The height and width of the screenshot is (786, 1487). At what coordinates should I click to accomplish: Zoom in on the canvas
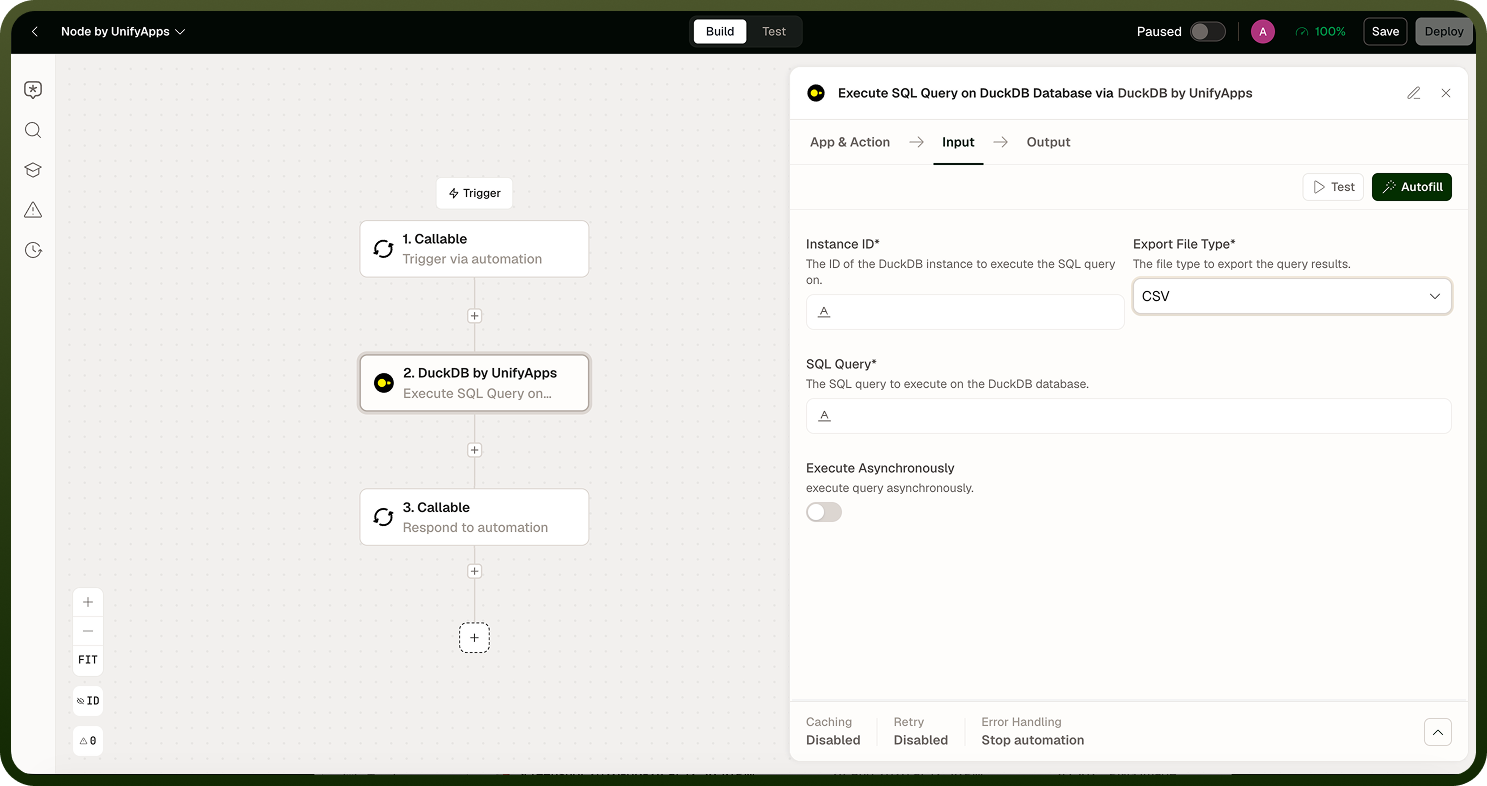[x=88, y=602]
